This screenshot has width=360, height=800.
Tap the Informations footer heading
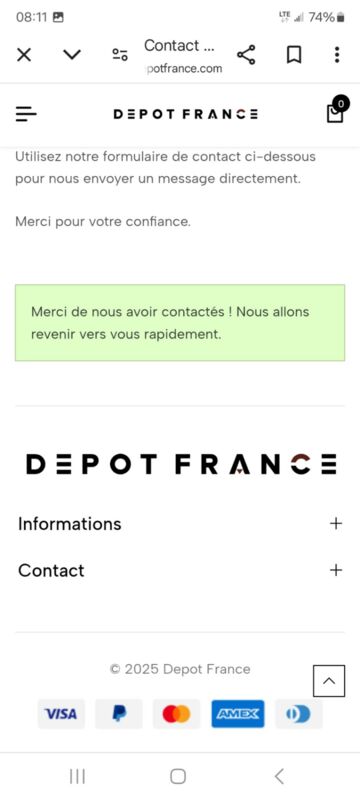70,524
